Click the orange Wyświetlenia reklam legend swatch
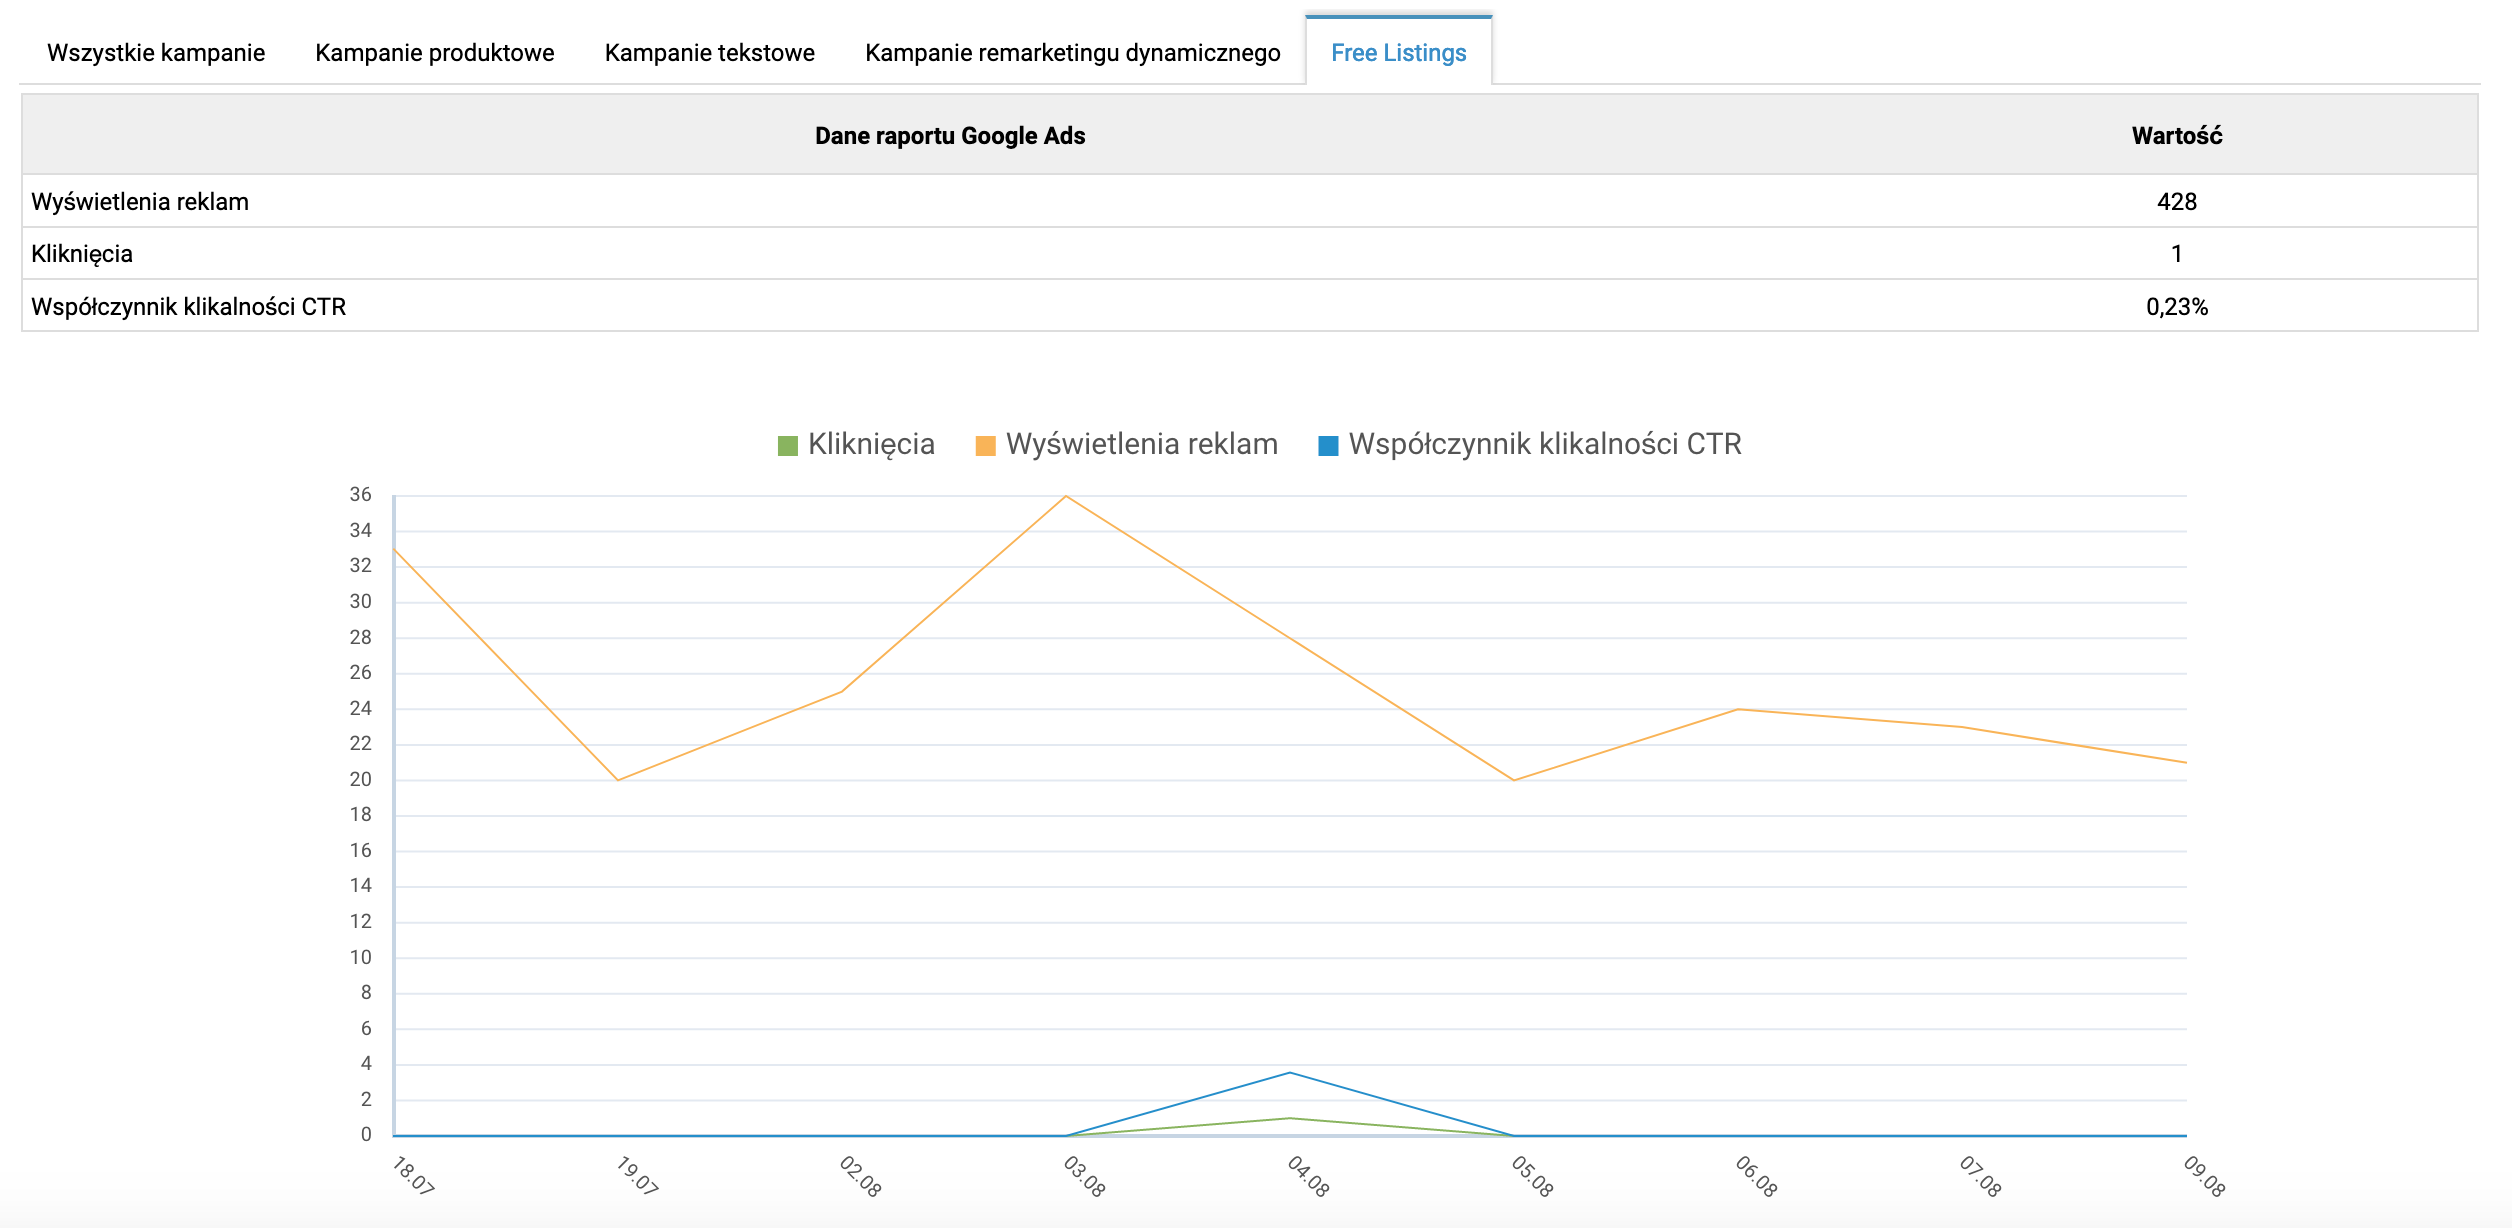Screen dimensions: 2512x1228 [985, 446]
